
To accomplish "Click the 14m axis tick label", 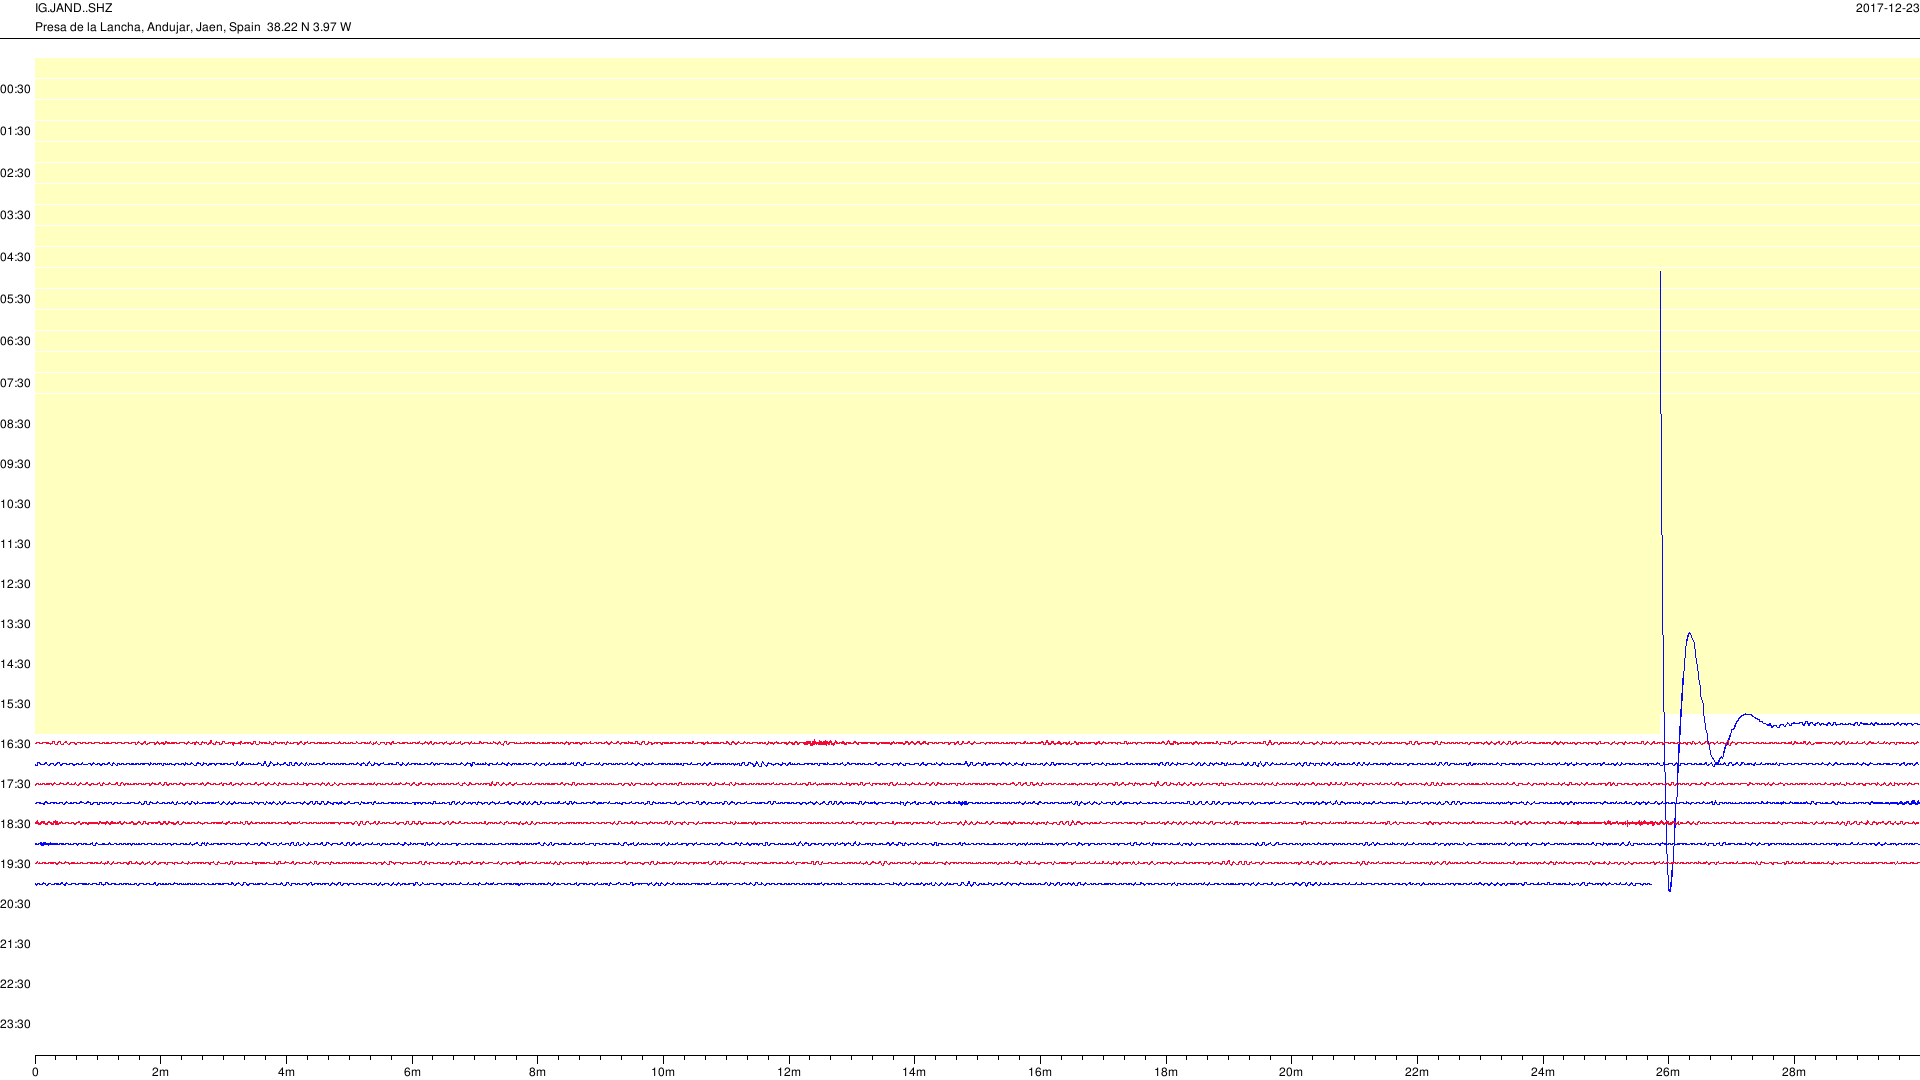I will [914, 1072].
